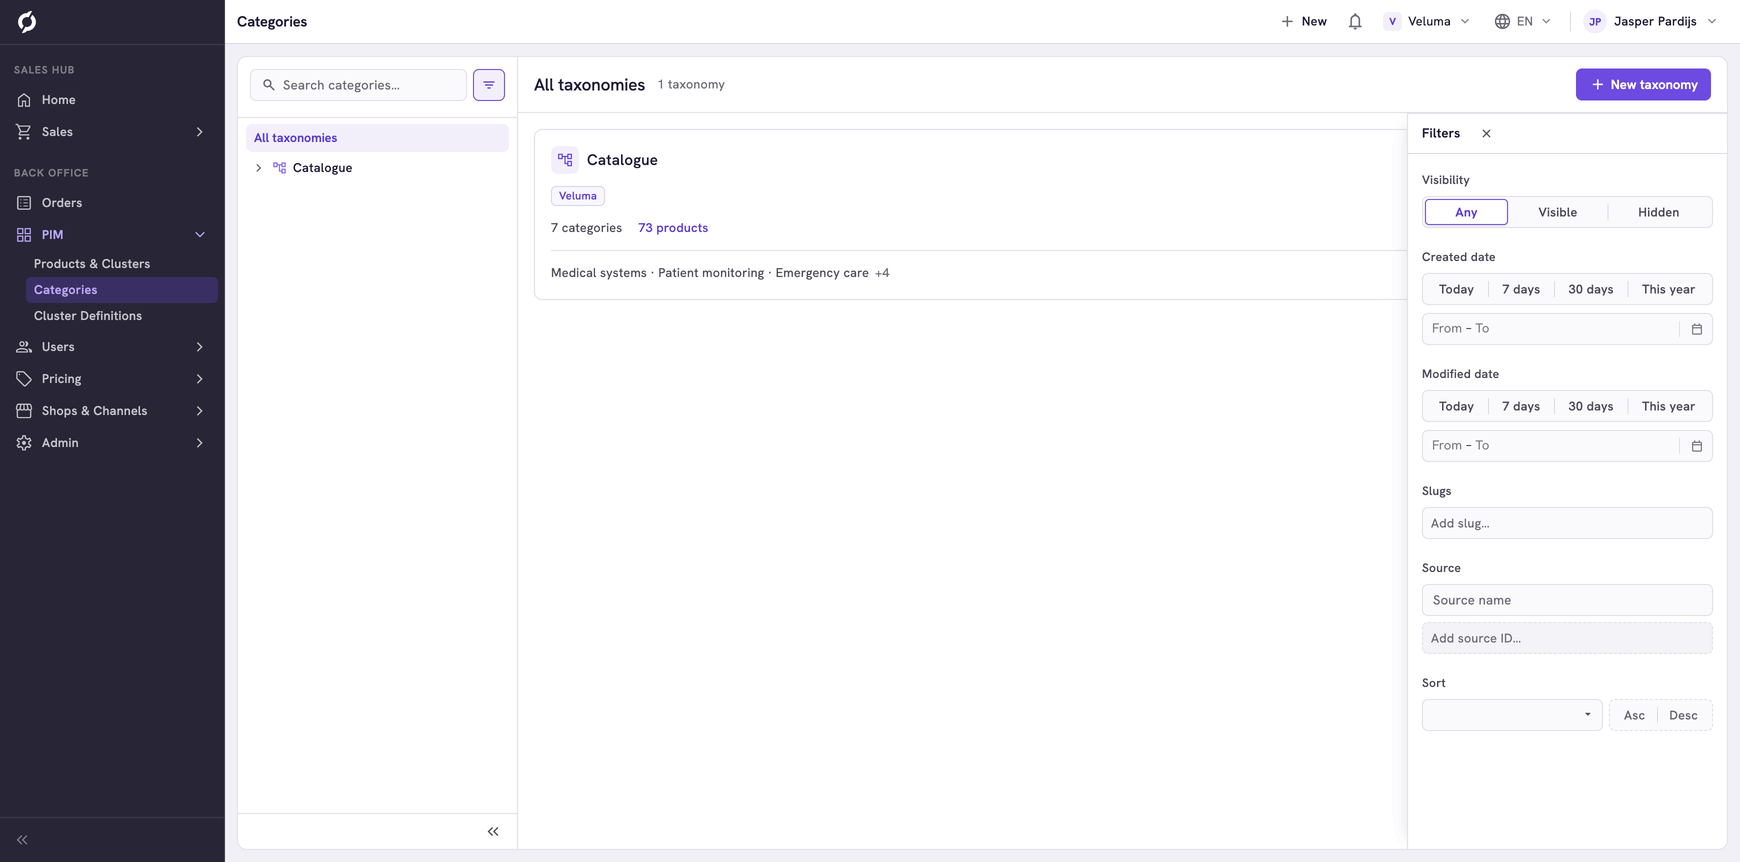Click the Orders icon in the sidebar
Screen dimensions: 1740x862
click(24, 203)
